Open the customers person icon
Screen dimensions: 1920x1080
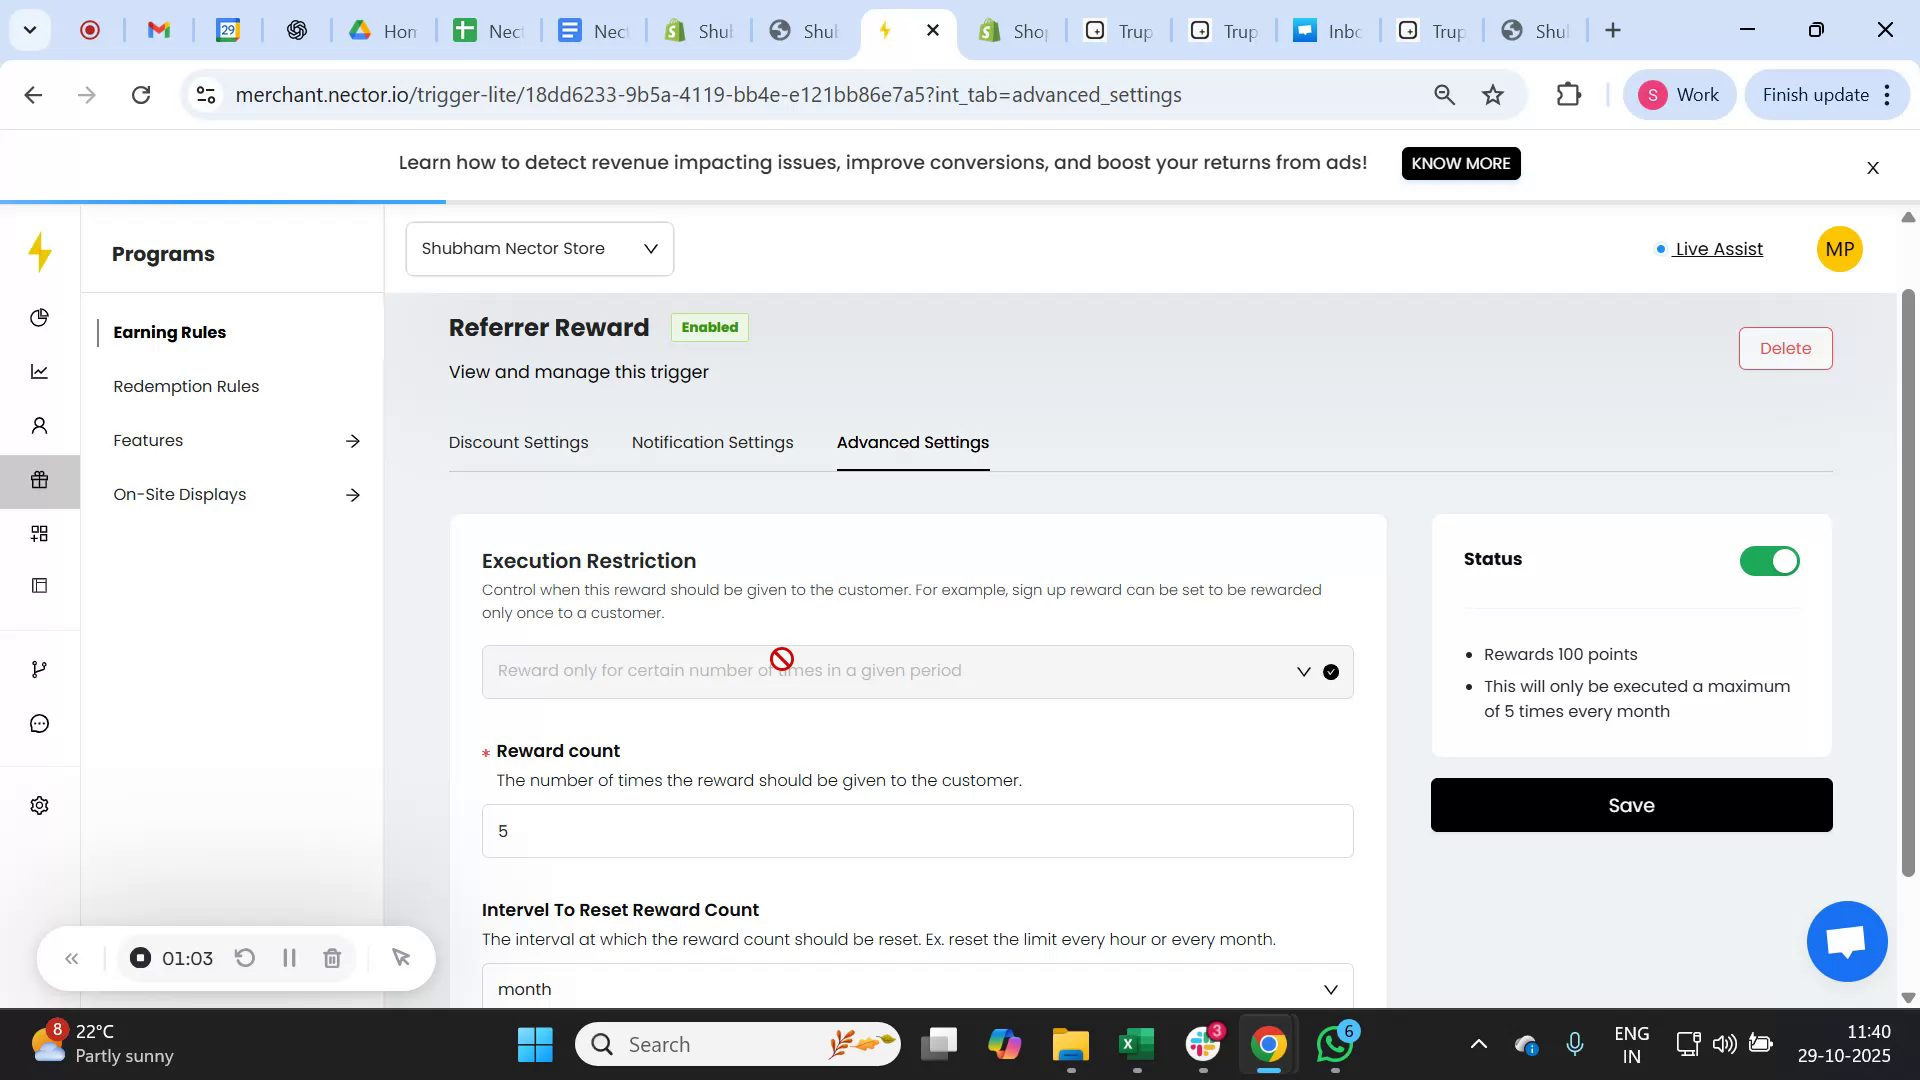click(x=40, y=425)
